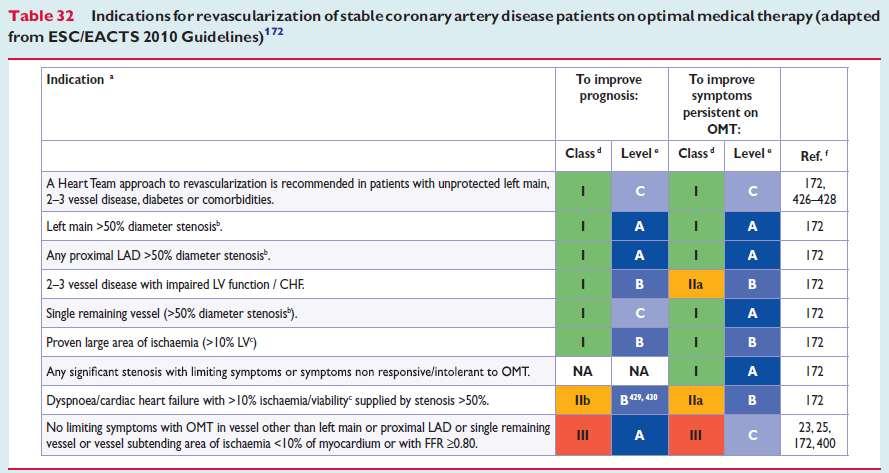
Task: Click the orange IIa class cell in the impaired LV function row
Action: pyautogui.click(x=696, y=284)
